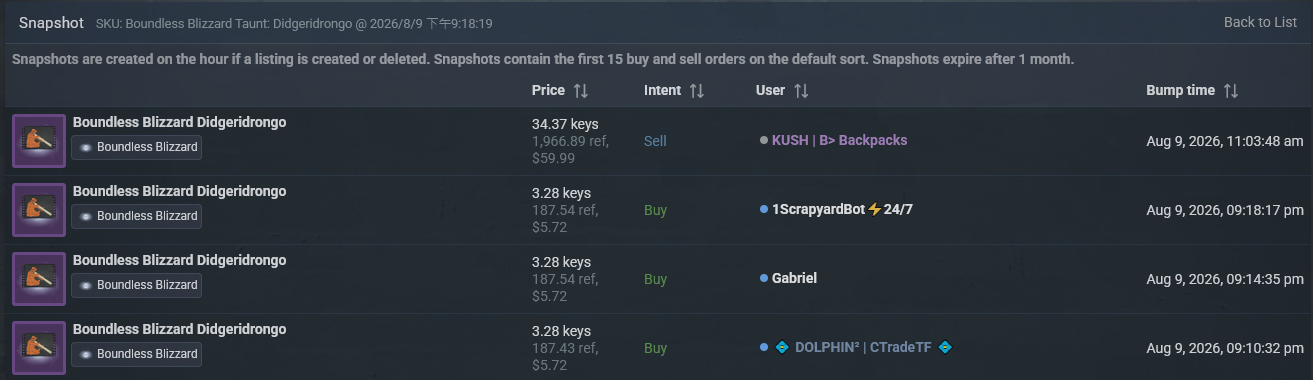Open the first Didgeridrongo item icon
The height and width of the screenshot is (380, 1313).
(39, 141)
